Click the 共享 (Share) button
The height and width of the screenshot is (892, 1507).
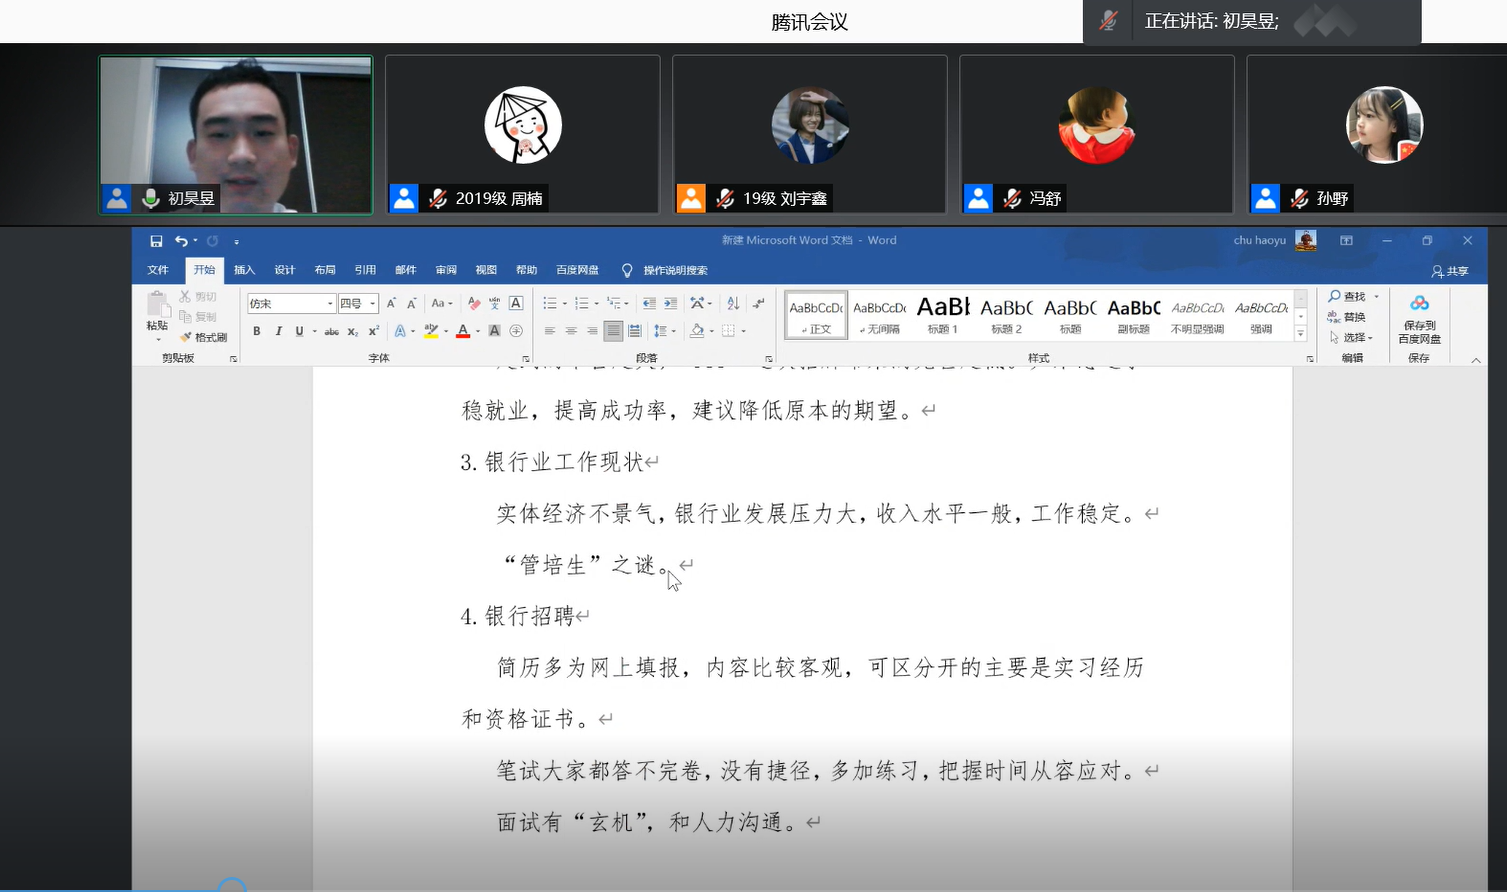(x=1450, y=271)
